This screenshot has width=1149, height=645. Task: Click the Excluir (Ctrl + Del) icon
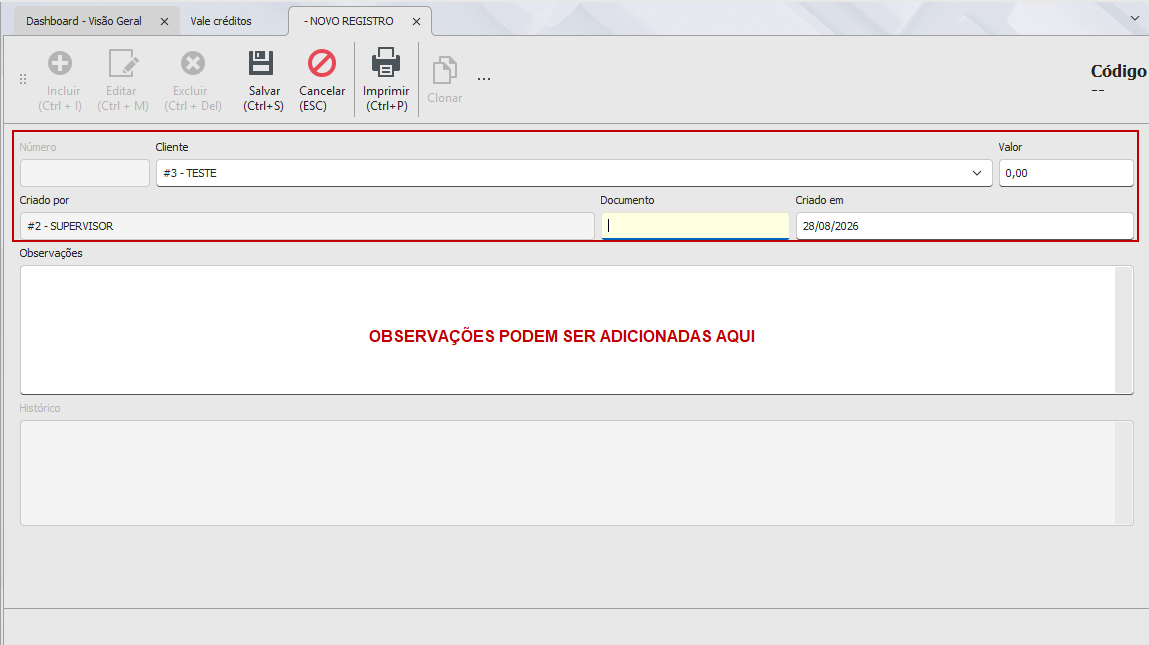193,64
